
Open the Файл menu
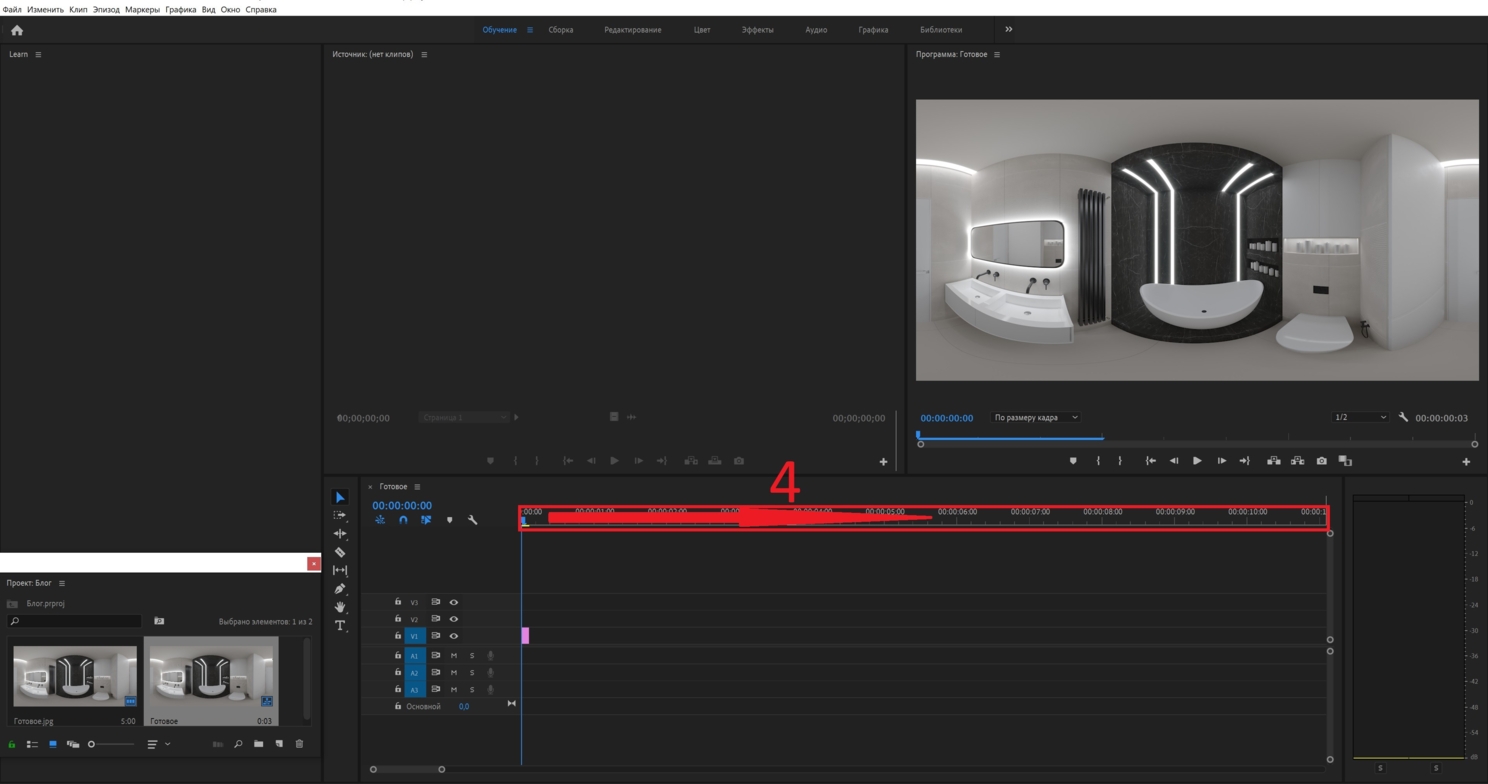(12, 9)
